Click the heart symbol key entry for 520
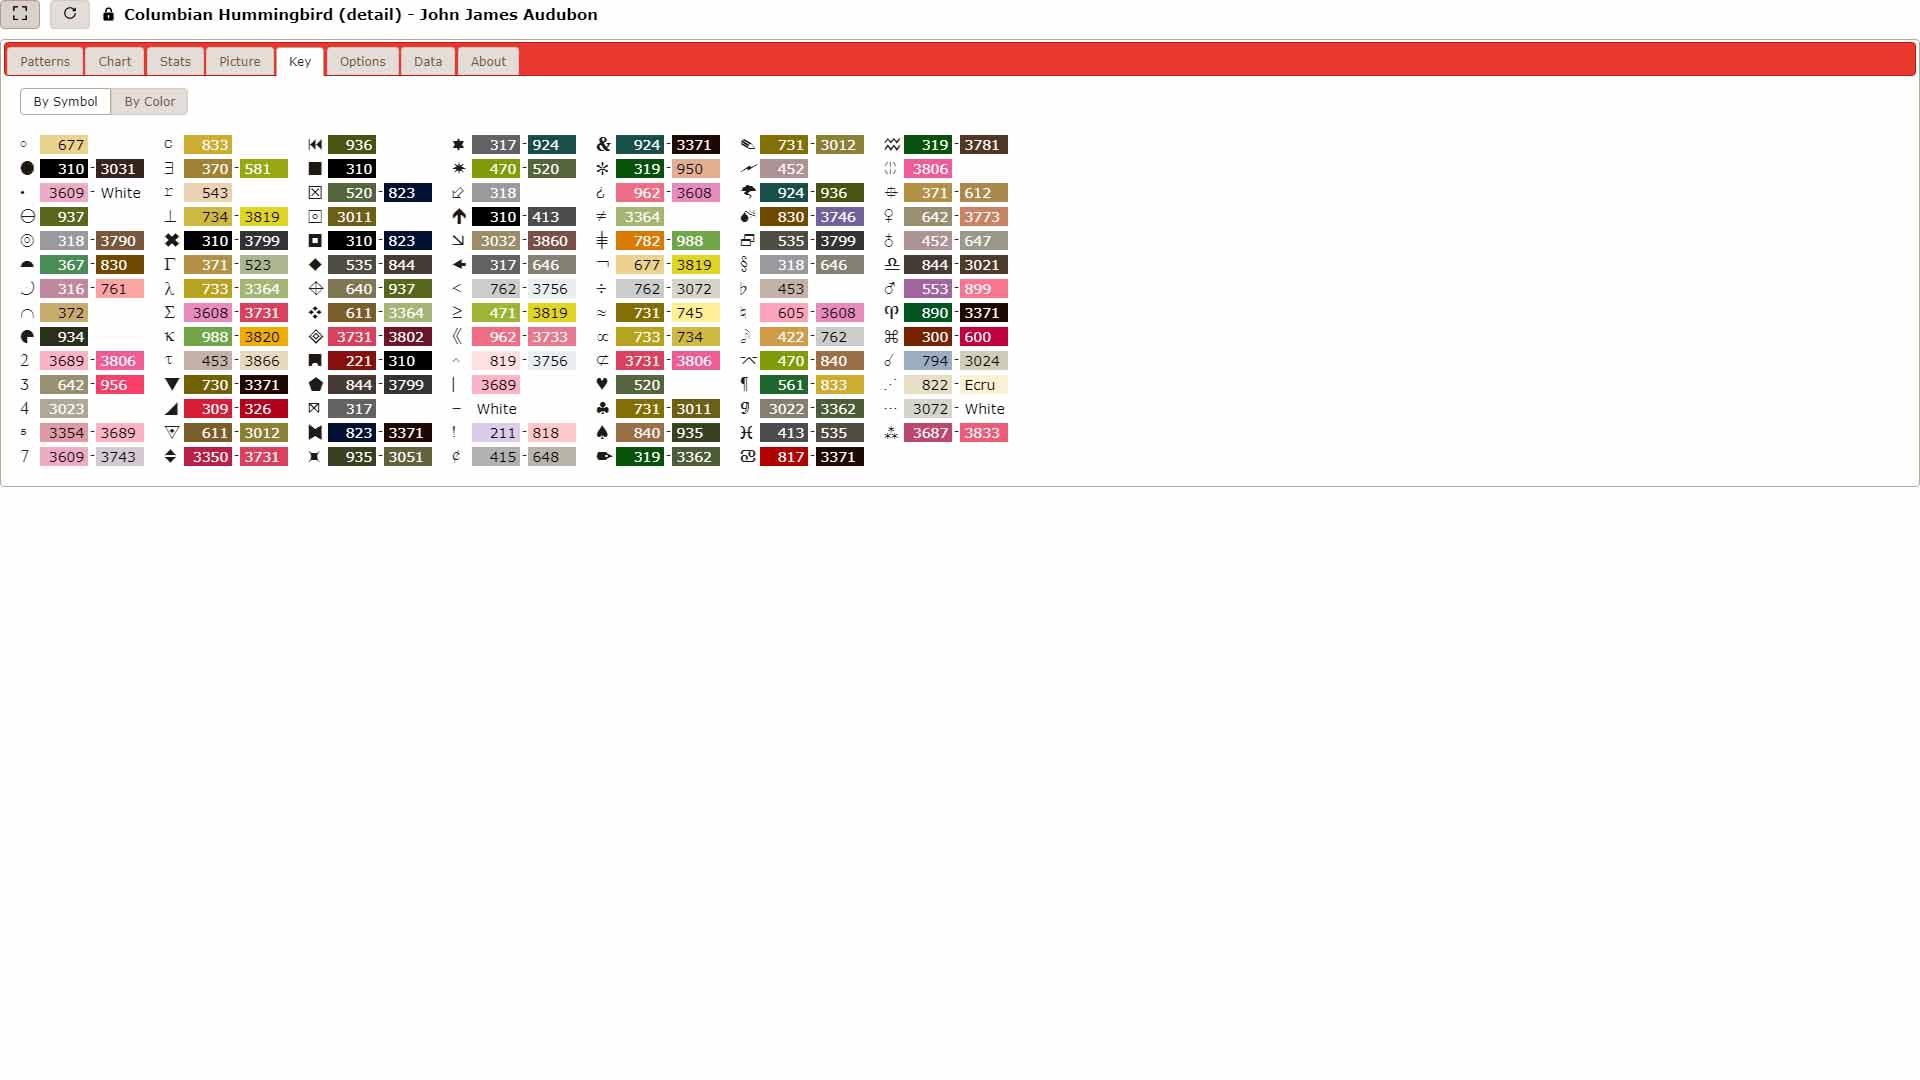The width and height of the screenshot is (1920, 1080). tap(646, 384)
